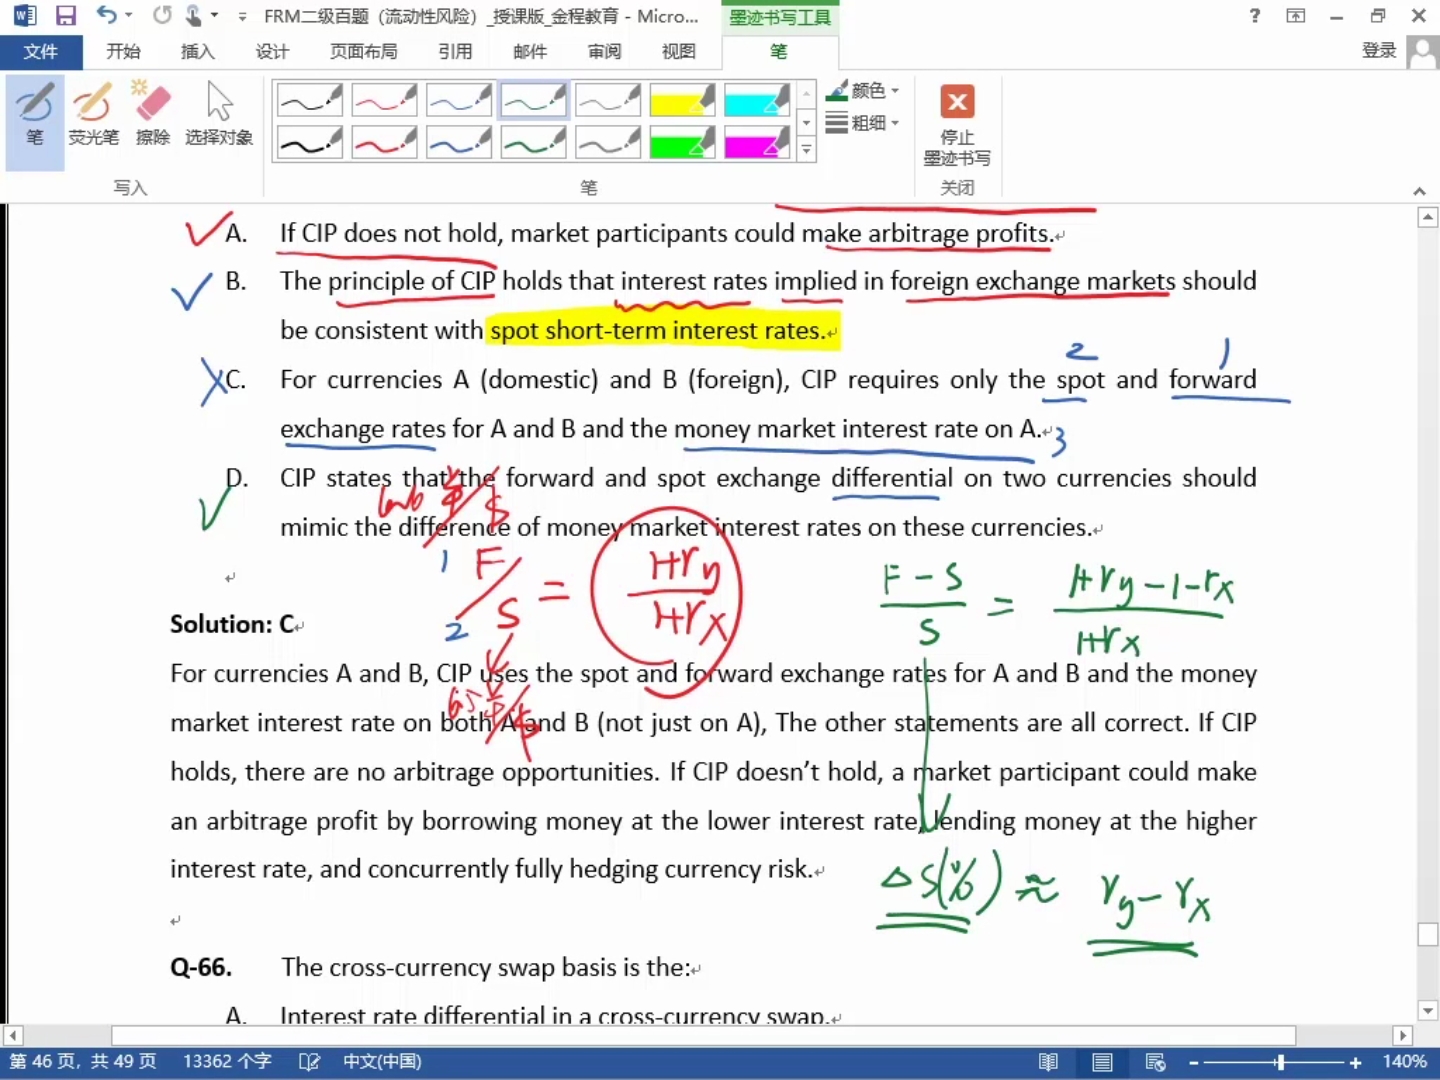Activate the 擦除 eraser tool

[x=153, y=116]
